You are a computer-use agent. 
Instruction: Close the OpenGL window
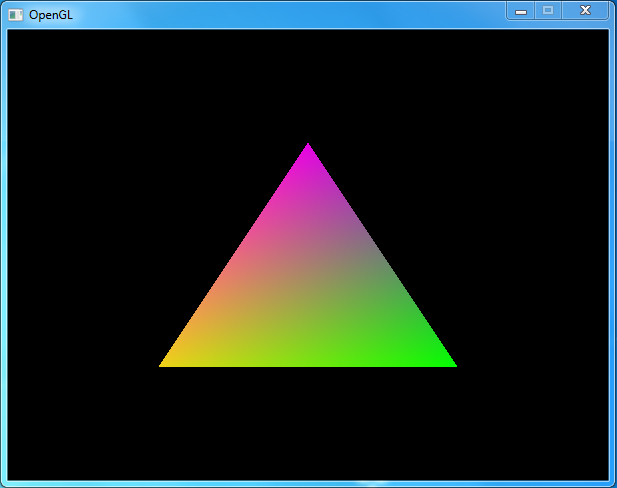585,11
